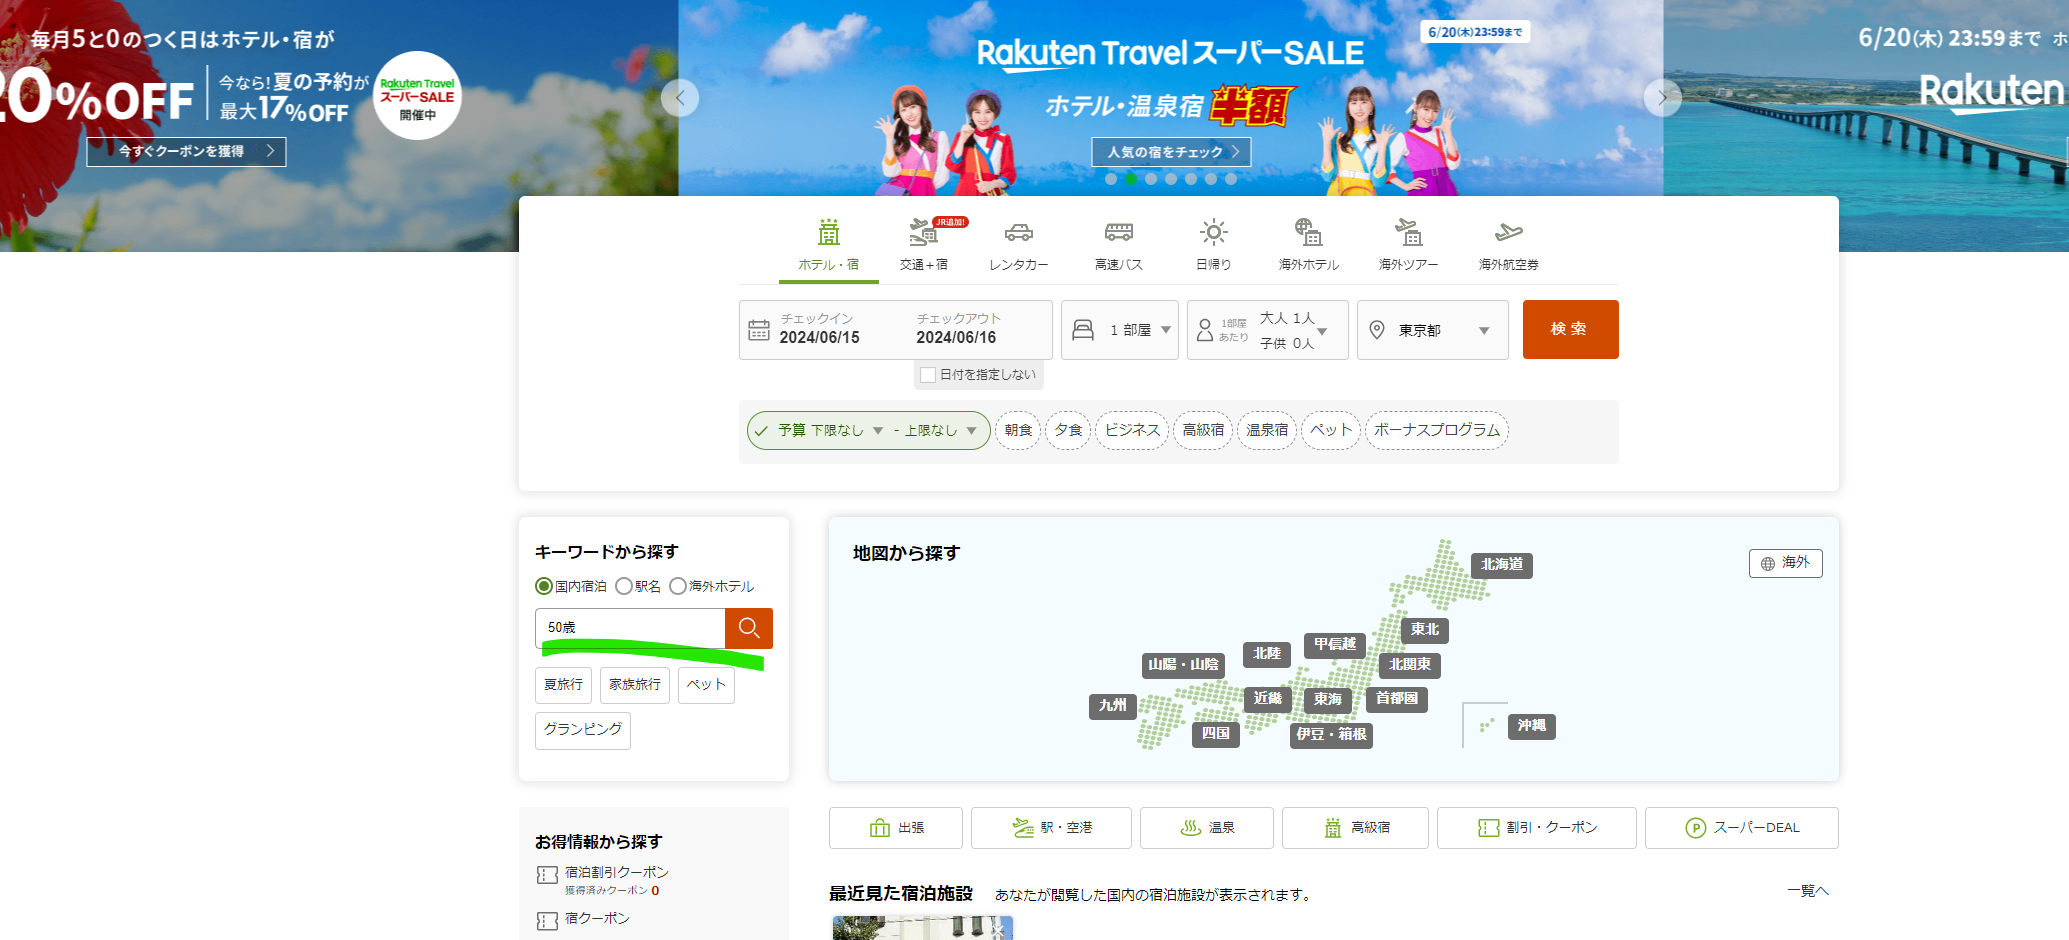Toggle the 温泉宿 filter chip
Screen dimensions: 2069x940
point(1267,430)
